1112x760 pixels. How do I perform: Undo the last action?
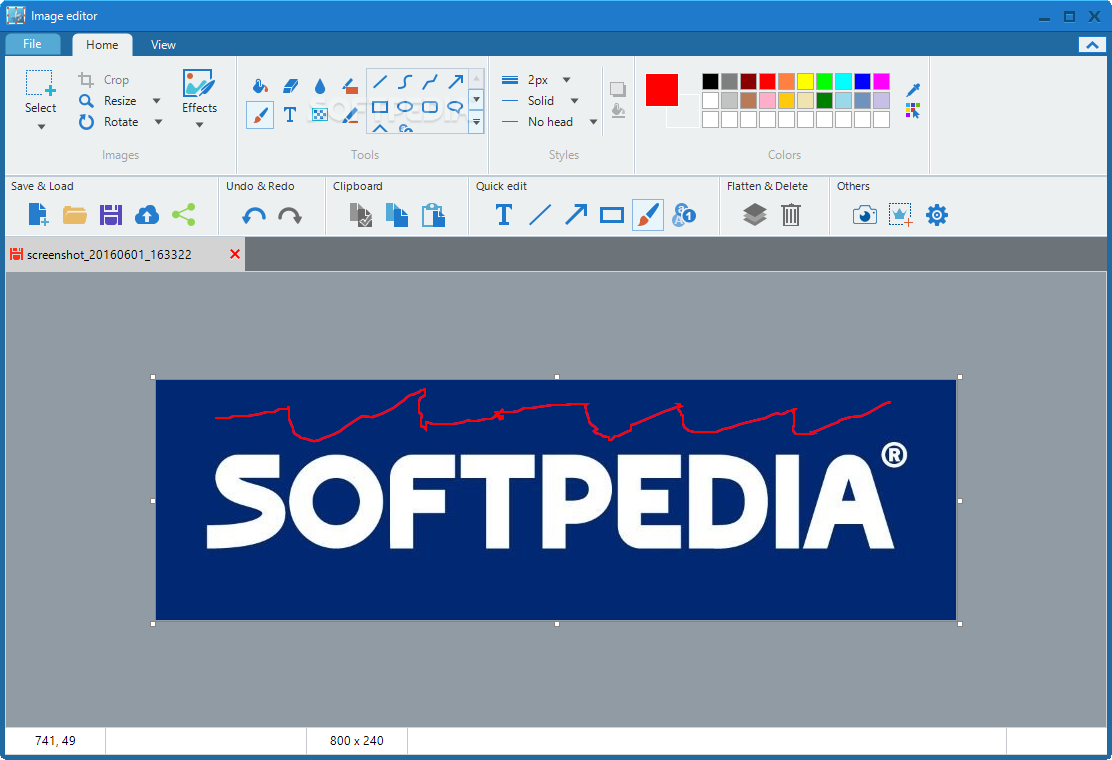(x=254, y=216)
